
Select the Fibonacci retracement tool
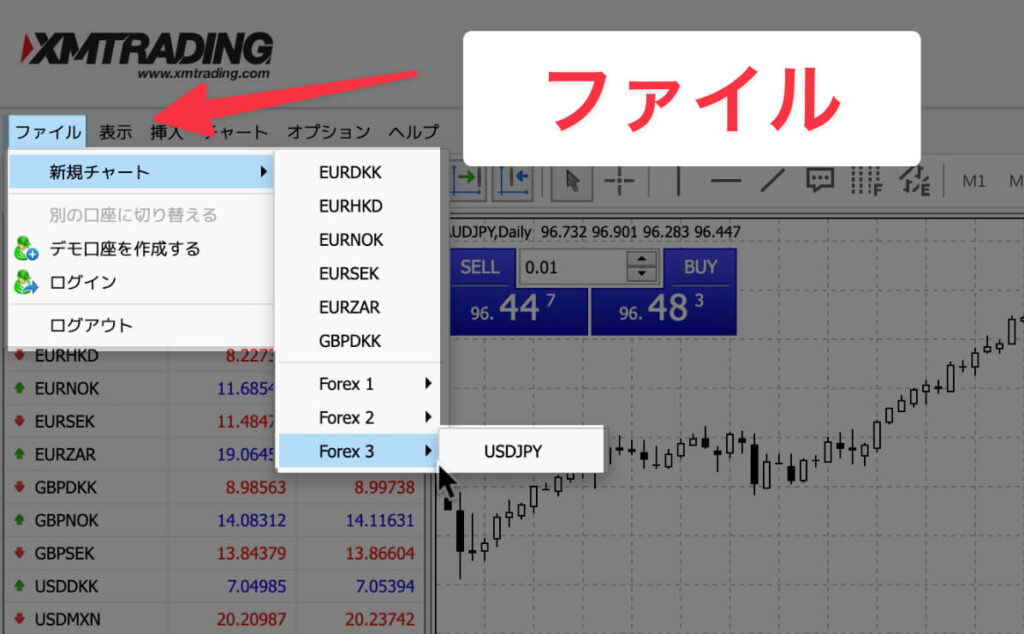point(866,181)
